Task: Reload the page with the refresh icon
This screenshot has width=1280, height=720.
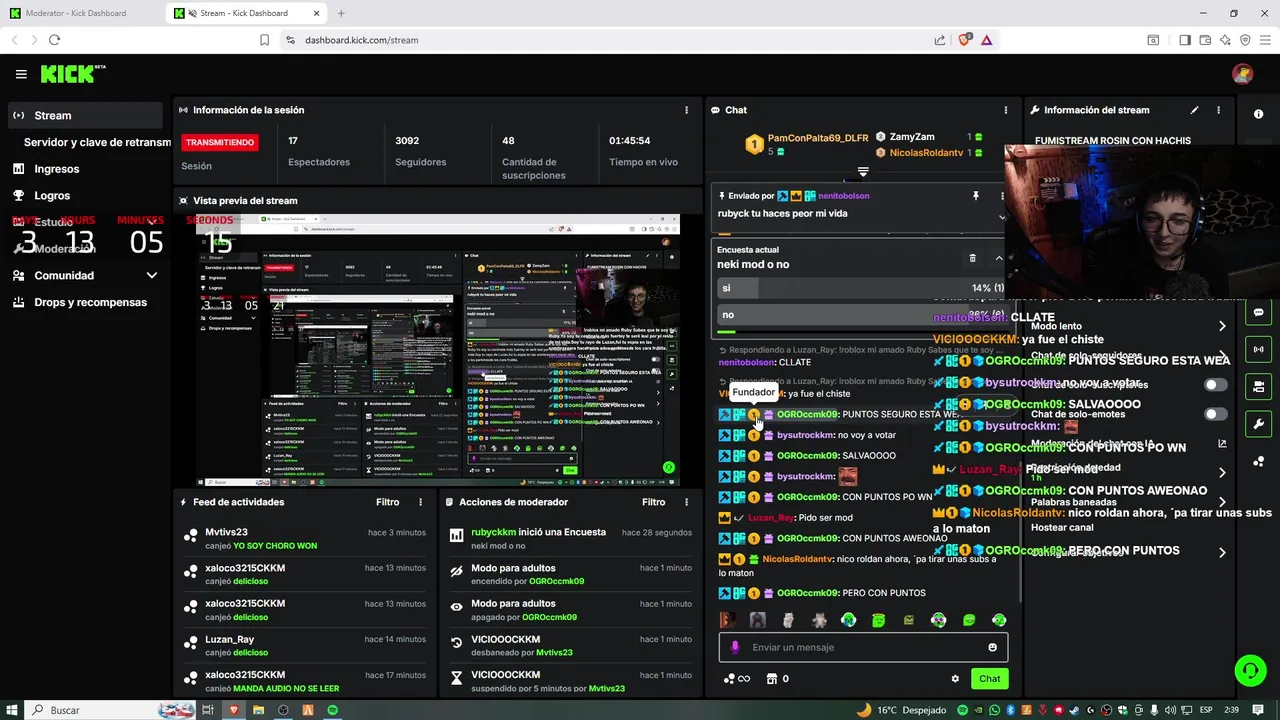Action: click(x=54, y=40)
